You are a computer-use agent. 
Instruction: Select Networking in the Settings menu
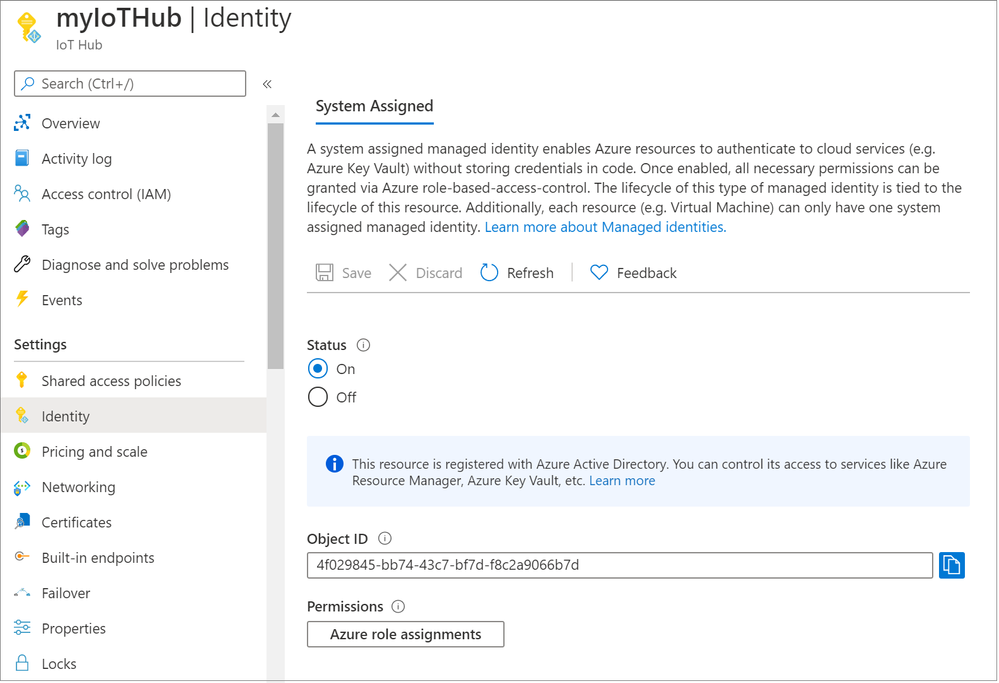coord(78,487)
